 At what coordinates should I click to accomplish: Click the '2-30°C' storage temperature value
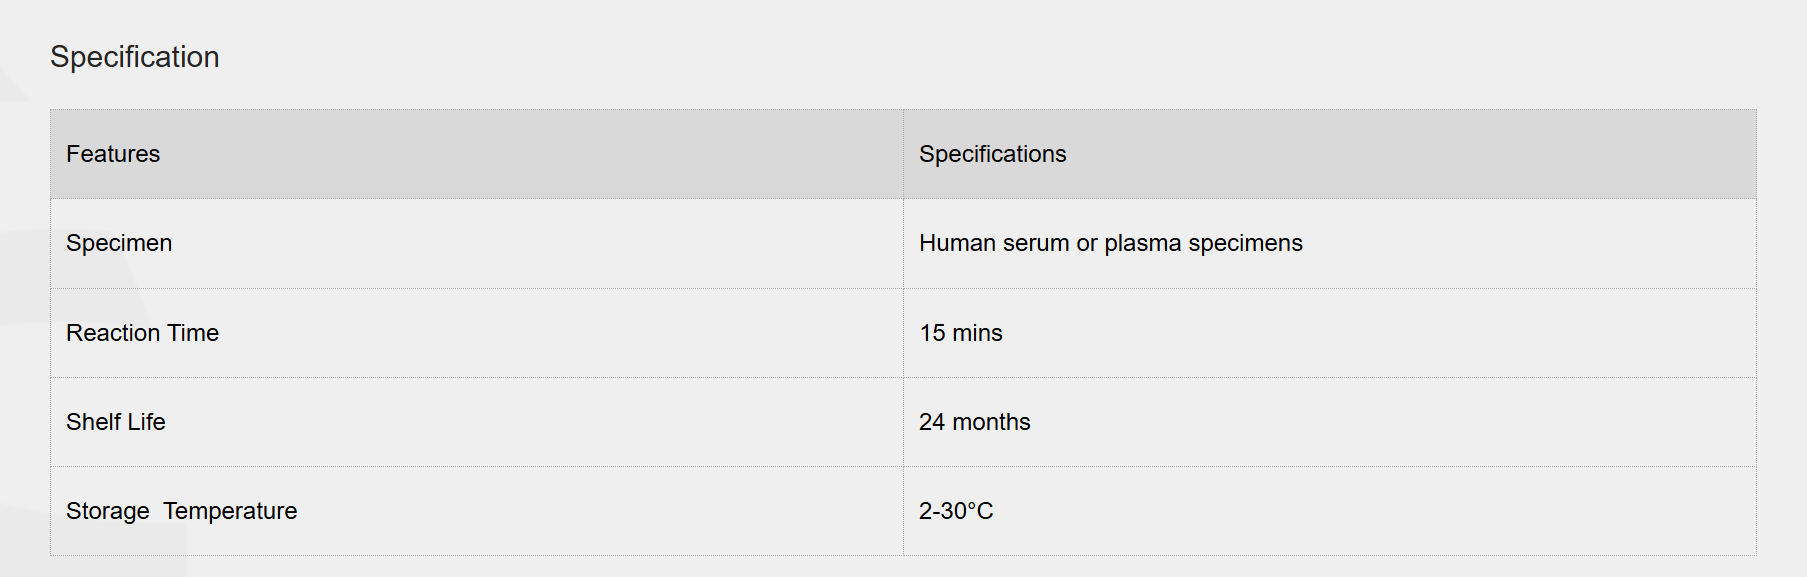click(x=956, y=511)
